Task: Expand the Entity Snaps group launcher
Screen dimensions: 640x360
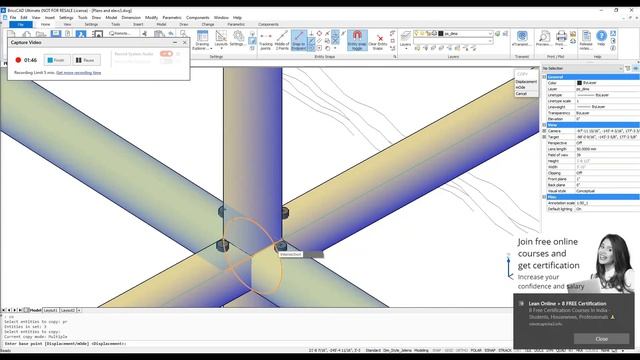Action: [395, 57]
